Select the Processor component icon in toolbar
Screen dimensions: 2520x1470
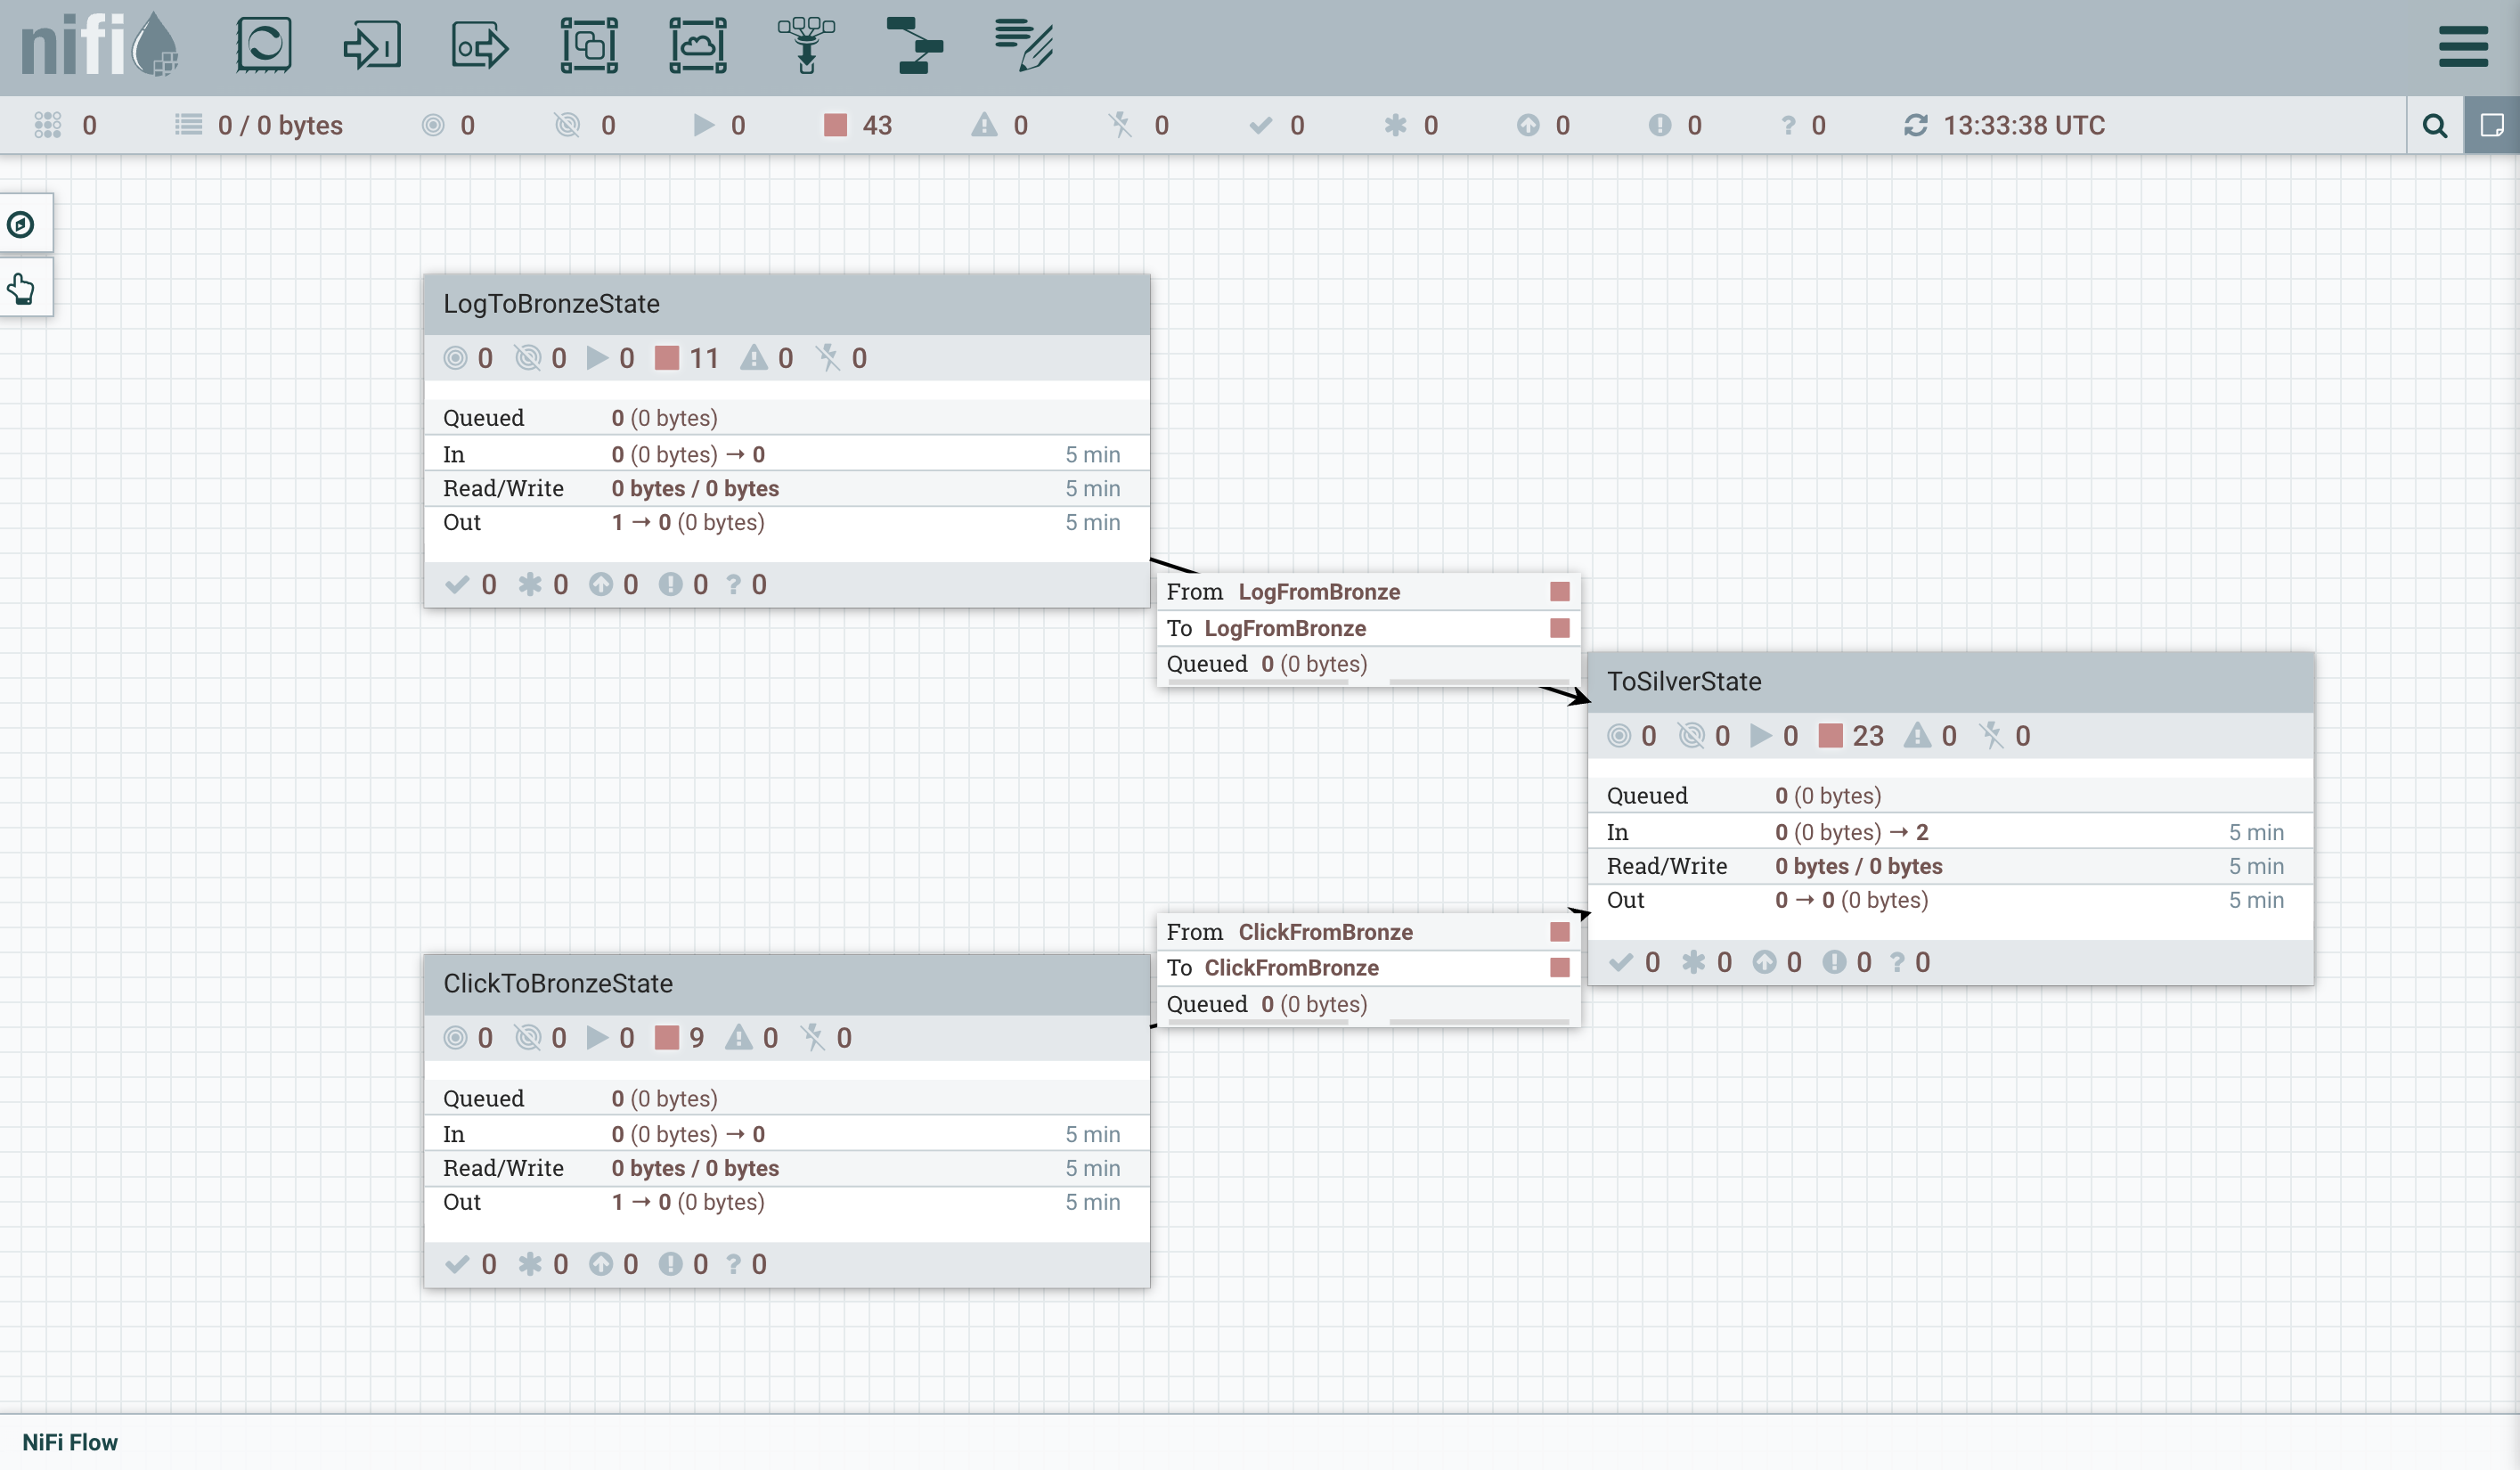coord(264,45)
